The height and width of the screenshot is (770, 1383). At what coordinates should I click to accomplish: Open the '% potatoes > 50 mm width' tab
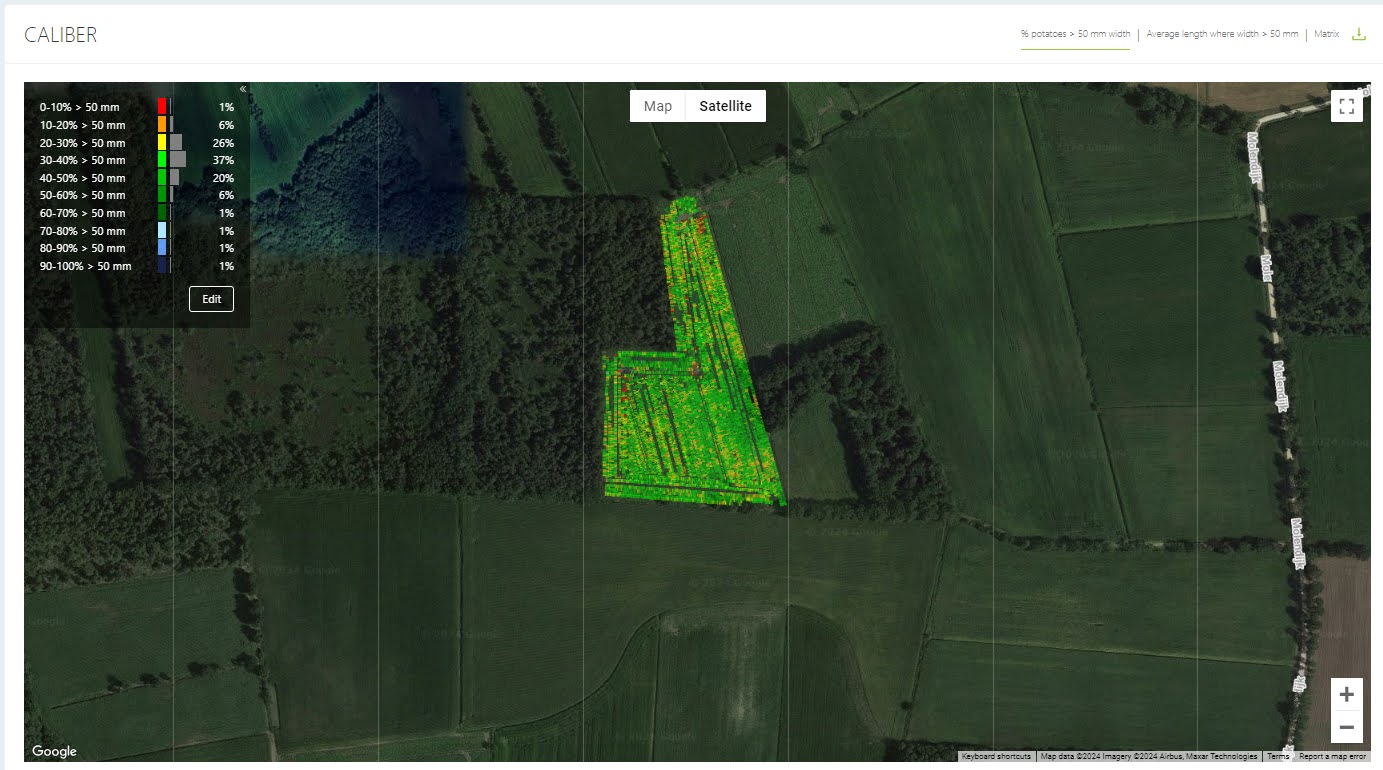pyautogui.click(x=1075, y=34)
